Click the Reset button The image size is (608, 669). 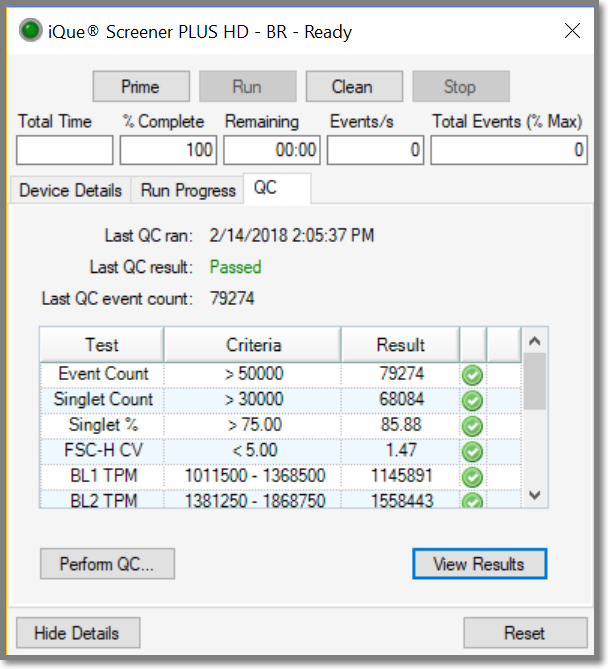pyautogui.click(x=525, y=633)
